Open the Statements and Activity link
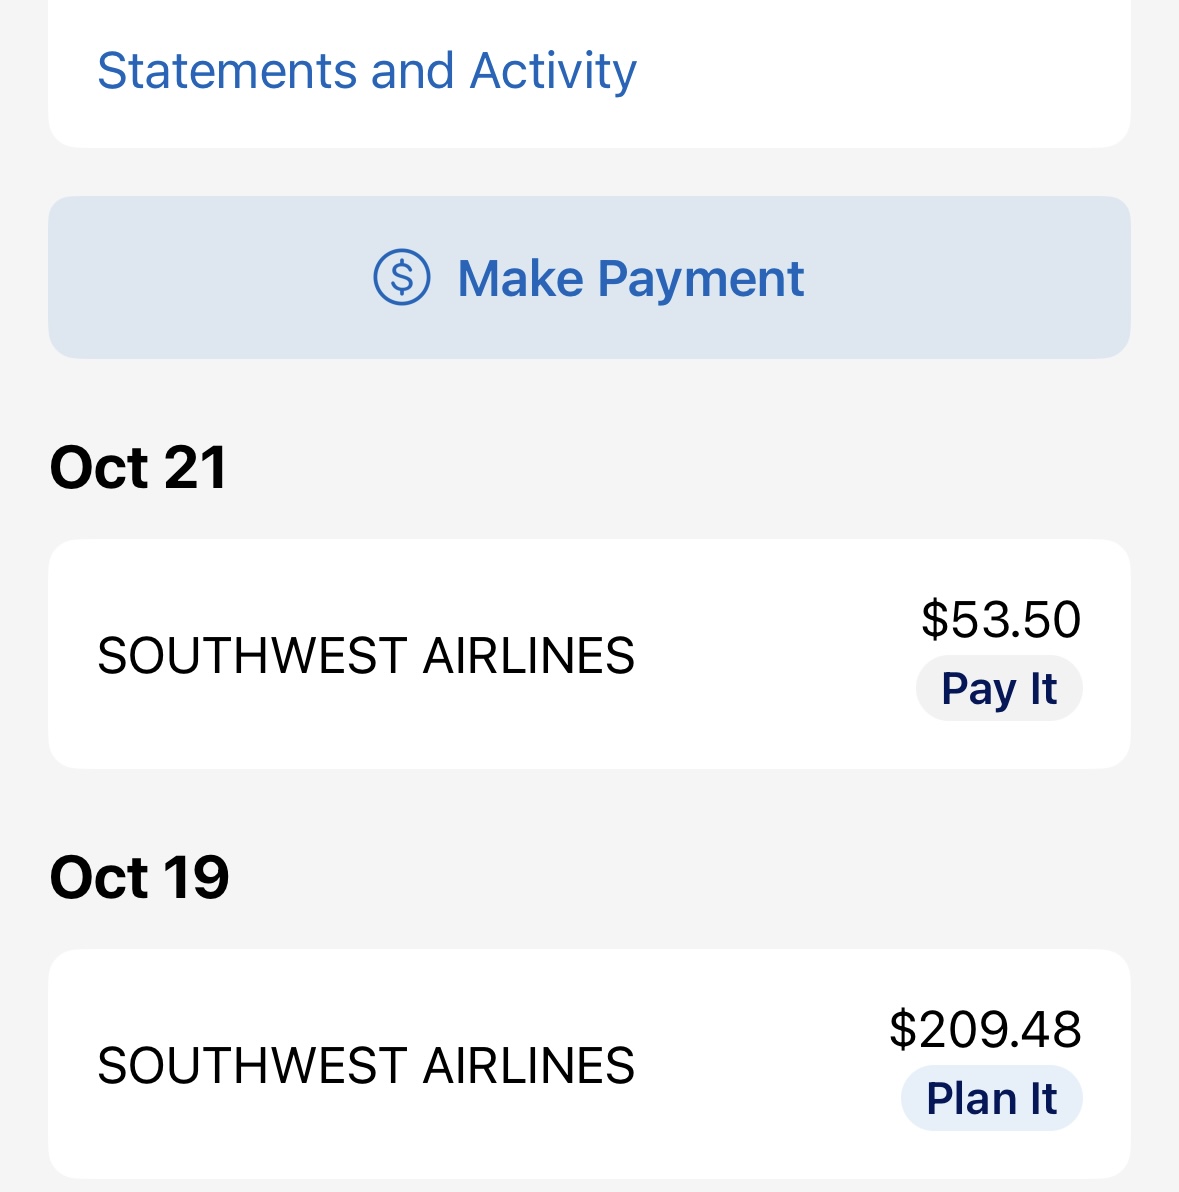Image resolution: width=1179 pixels, height=1192 pixels. click(367, 71)
